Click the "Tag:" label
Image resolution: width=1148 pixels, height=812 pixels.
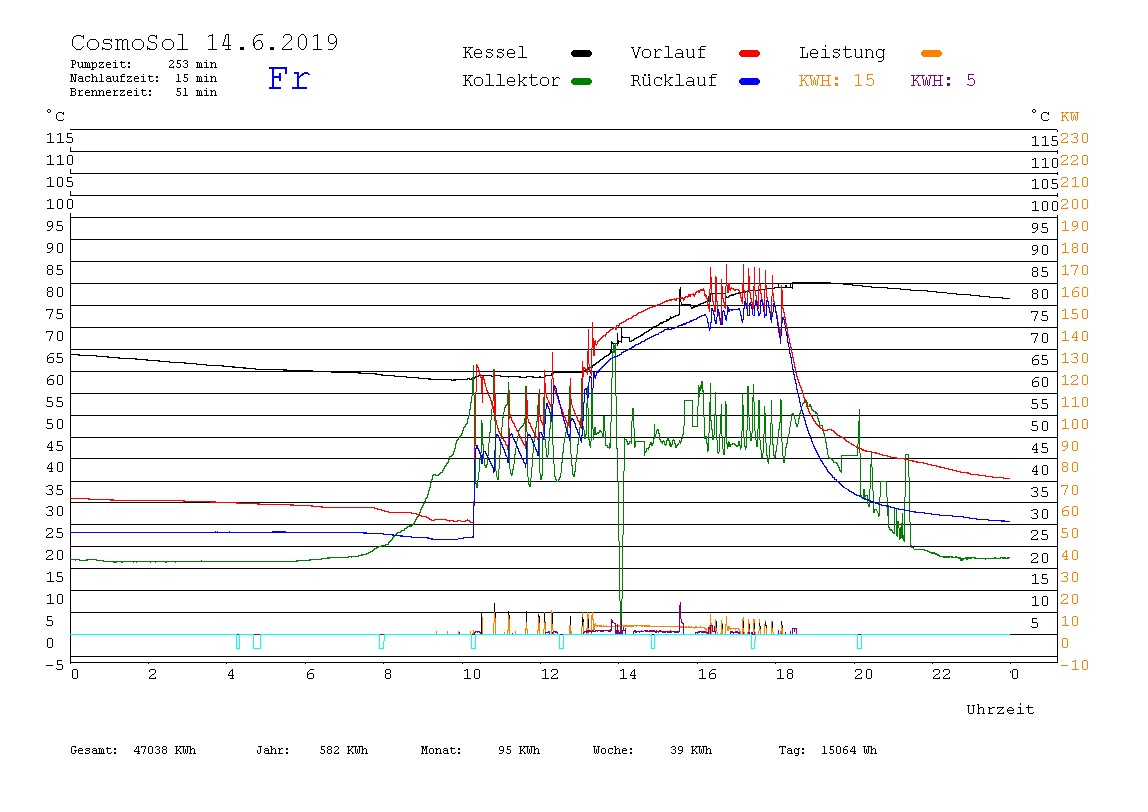791,750
